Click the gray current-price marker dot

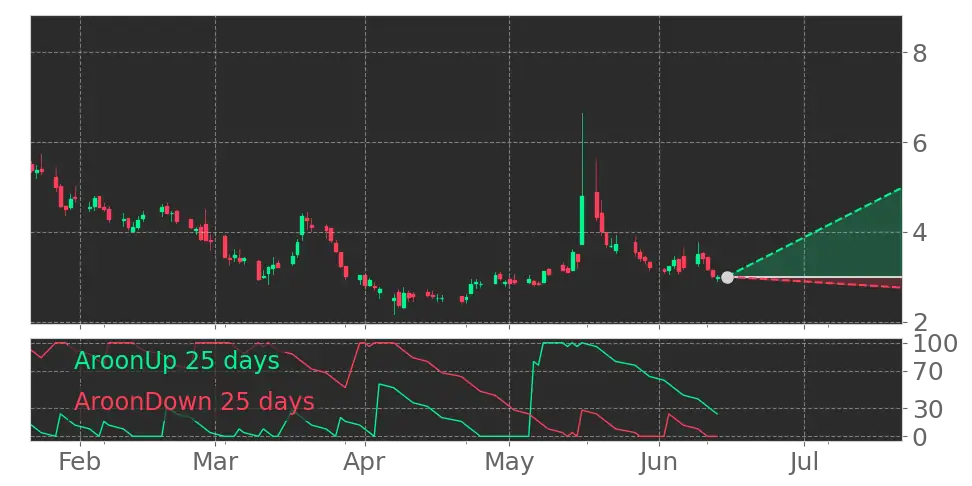[x=727, y=277]
